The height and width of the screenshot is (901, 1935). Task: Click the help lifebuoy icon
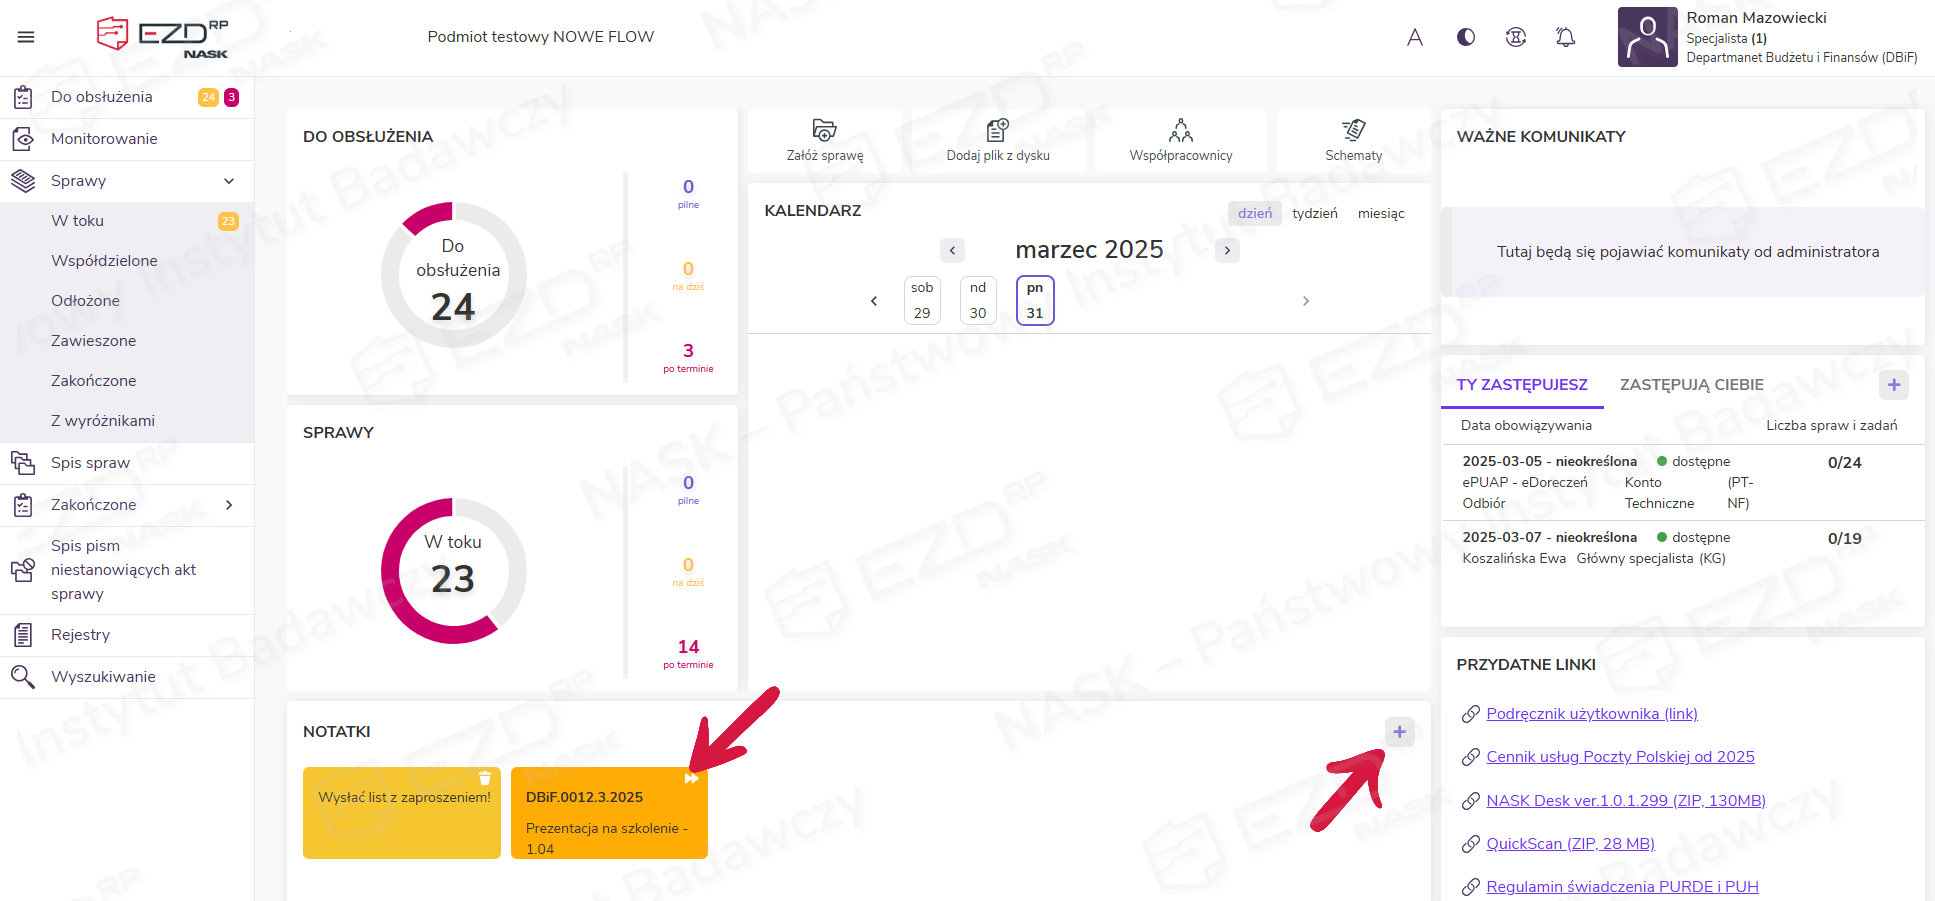click(1515, 37)
